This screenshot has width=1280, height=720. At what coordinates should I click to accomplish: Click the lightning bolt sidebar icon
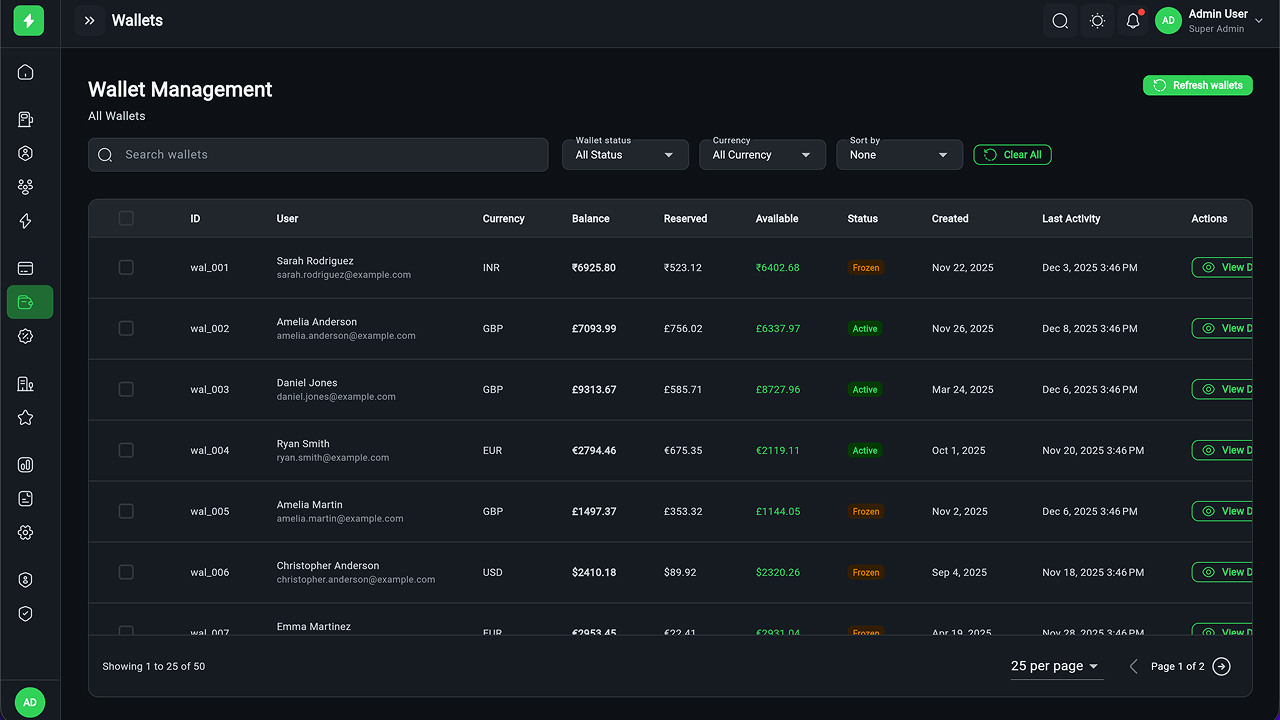click(x=26, y=221)
